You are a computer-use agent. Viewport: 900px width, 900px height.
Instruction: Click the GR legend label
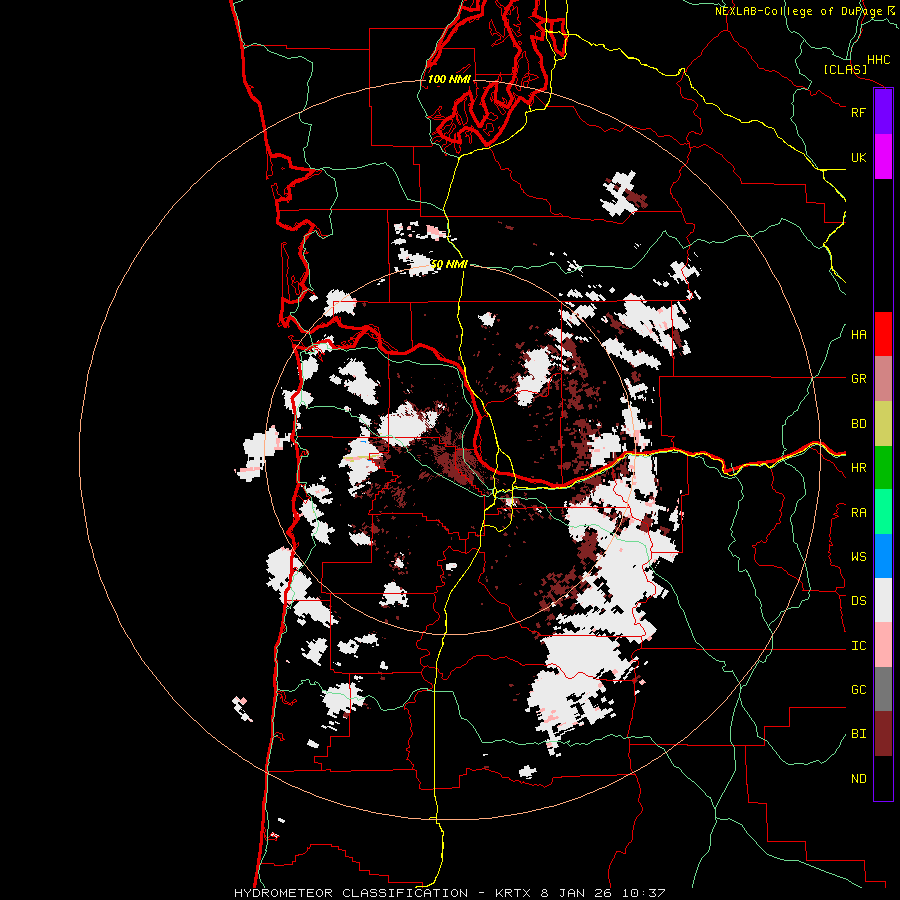point(858,379)
